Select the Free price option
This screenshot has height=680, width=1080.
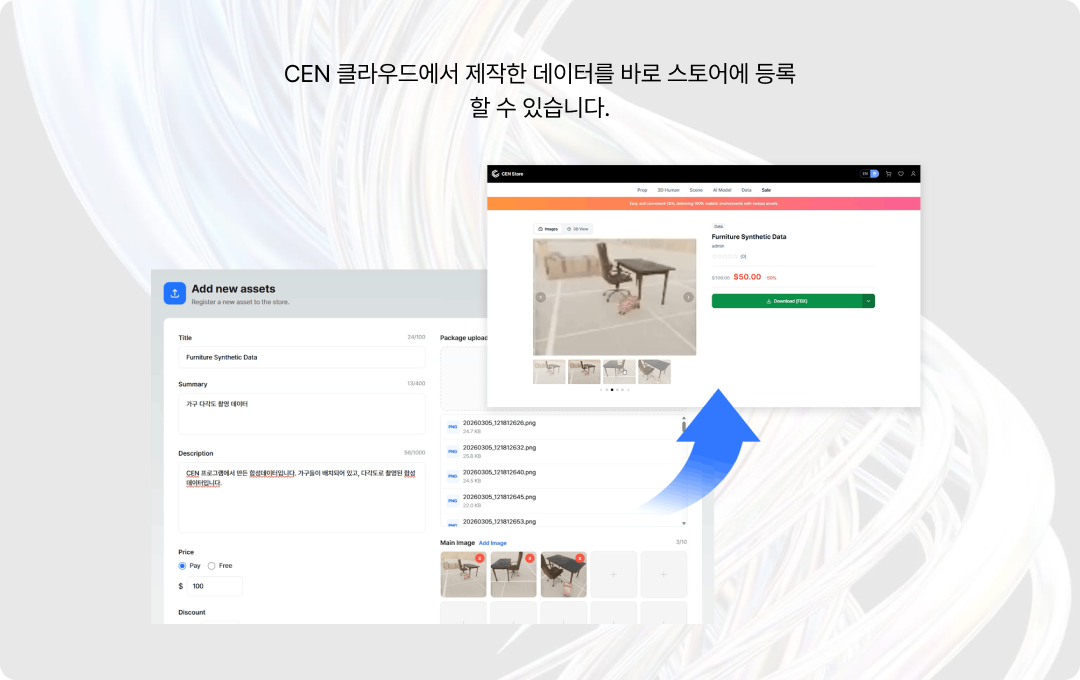[211, 566]
